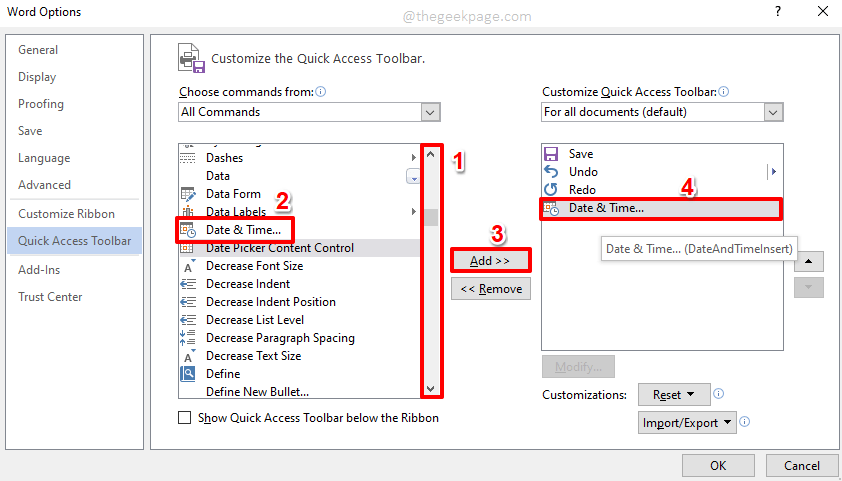The width and height of the screenshot is (842, 481).
Task: Click the Cancel button
Action: [802, 465]
